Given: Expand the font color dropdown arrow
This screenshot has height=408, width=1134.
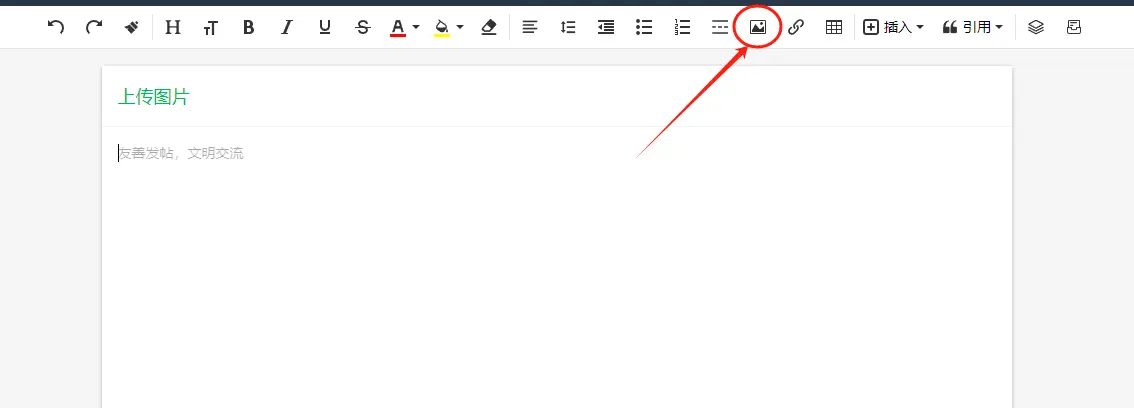Looking at the screenshot, I should [416, 28].
